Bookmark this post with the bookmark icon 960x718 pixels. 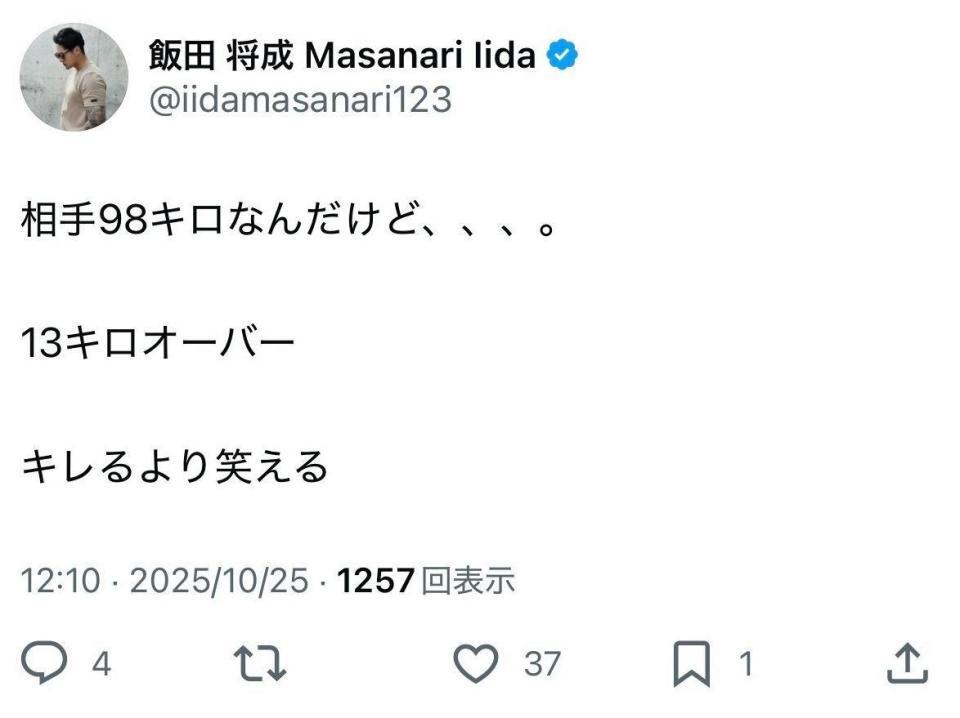(x=692, y=663)
